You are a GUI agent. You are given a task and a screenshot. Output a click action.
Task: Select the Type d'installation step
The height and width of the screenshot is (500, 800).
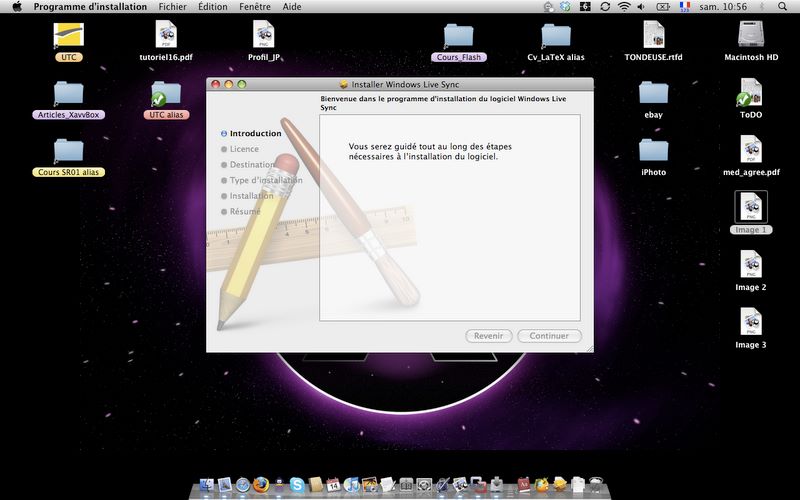[x=262, y=180]
